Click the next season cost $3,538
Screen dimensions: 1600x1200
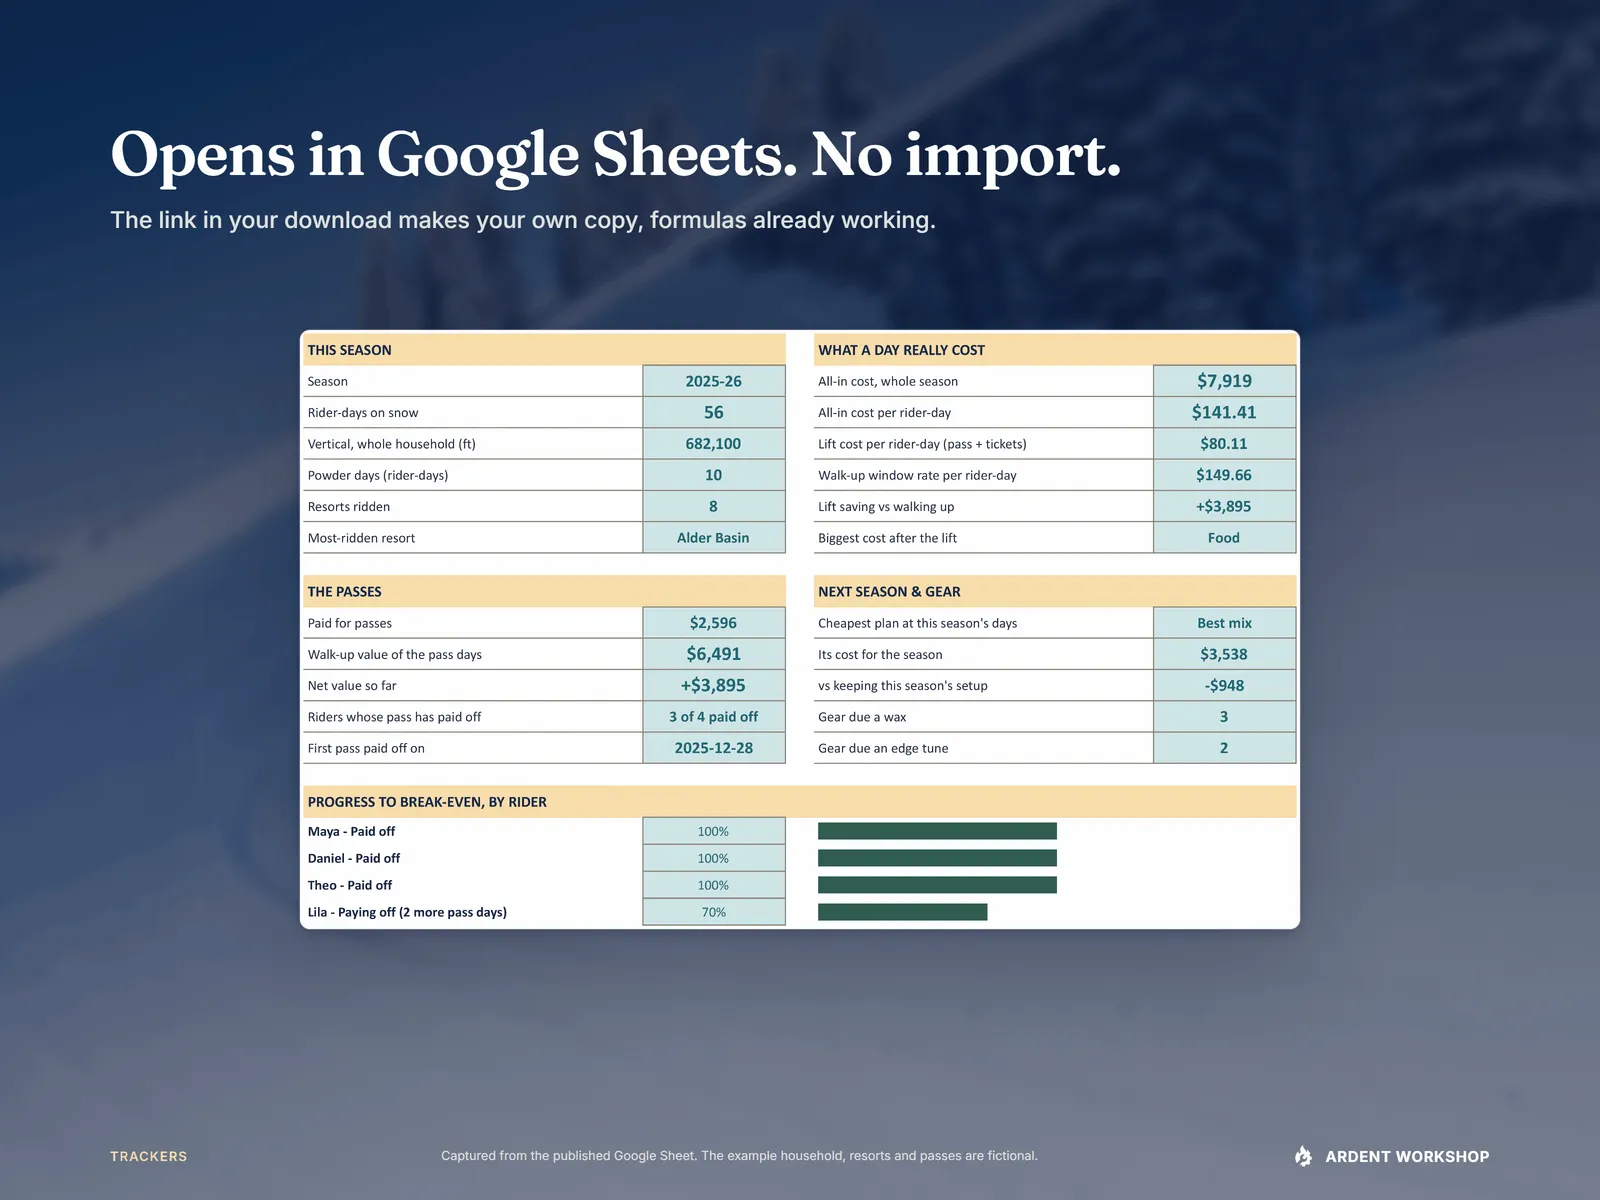[x=1224, y=654]
